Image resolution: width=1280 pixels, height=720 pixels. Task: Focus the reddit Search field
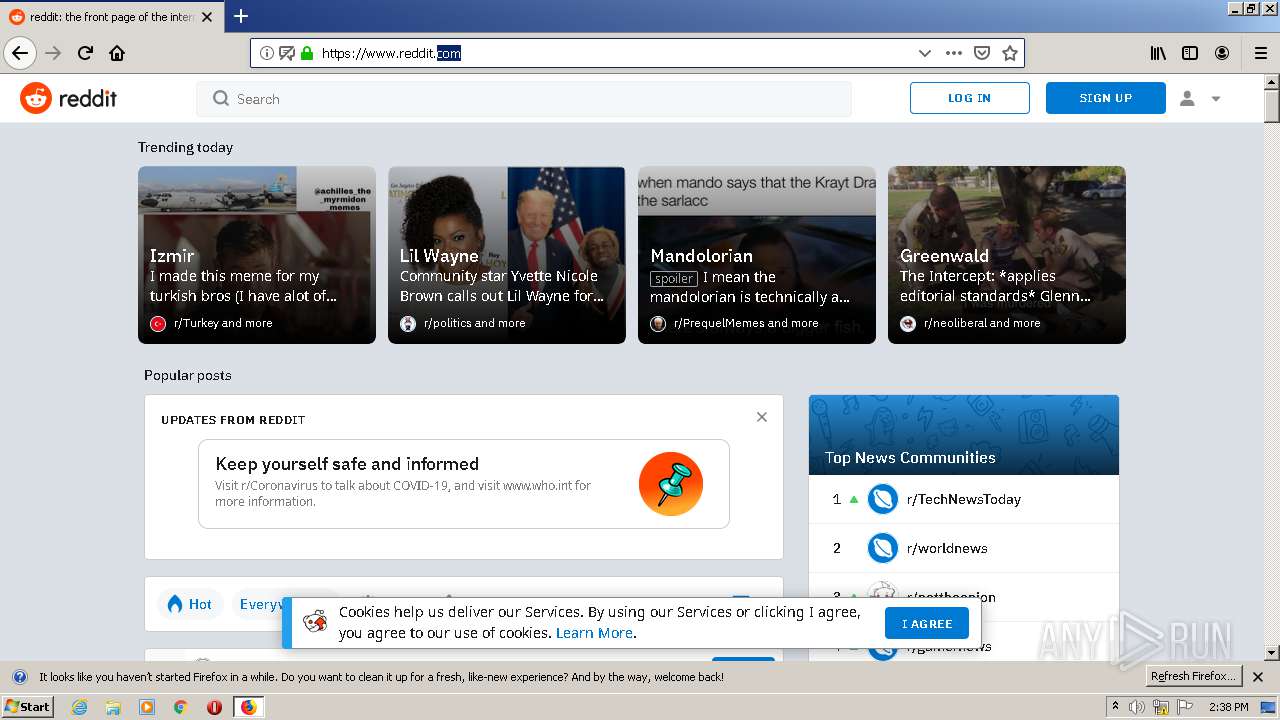coord(524,99)
